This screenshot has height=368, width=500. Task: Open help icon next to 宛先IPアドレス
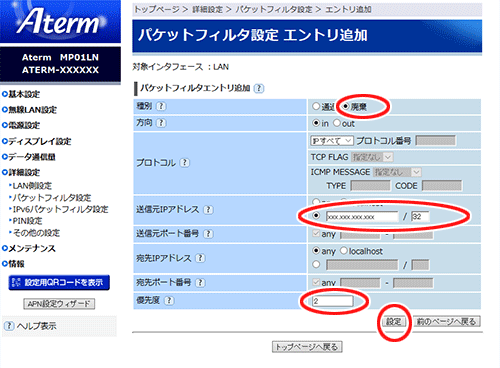pyautogui.click(x=200, y=258)
